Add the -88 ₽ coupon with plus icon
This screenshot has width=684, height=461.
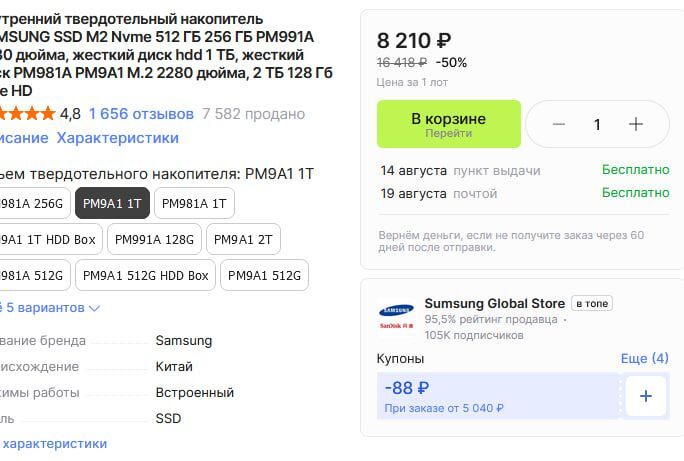(646, 396)
